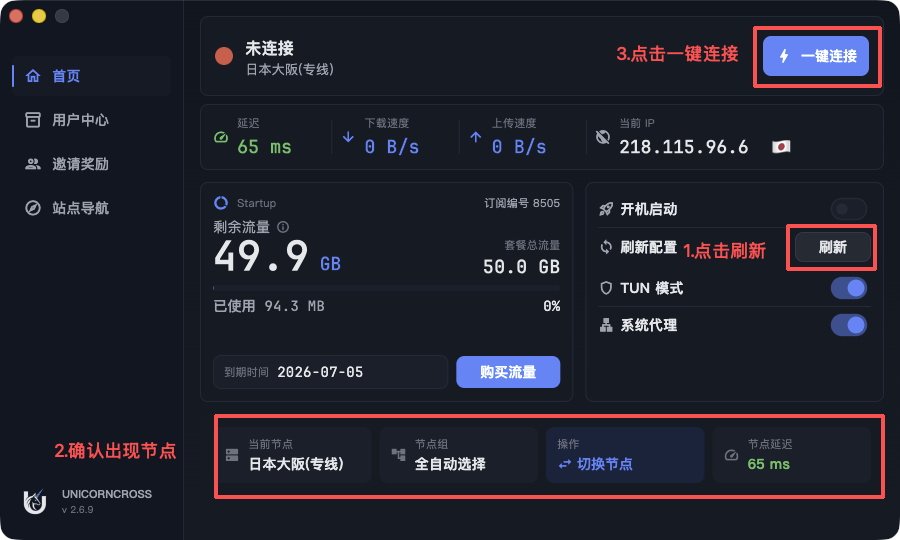Viewport: 900px width, 540px height.
Task: Click the shield icon beside TUN 模式
Action: [x=606, y=288]
